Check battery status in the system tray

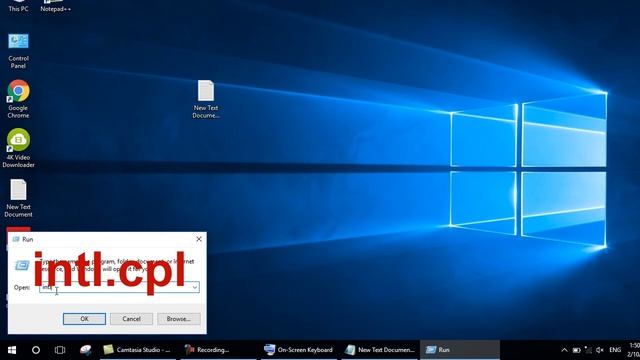576,350
